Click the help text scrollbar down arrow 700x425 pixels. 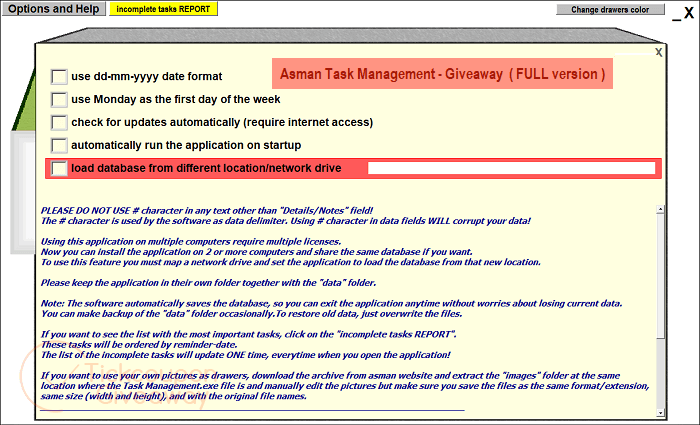660,413
